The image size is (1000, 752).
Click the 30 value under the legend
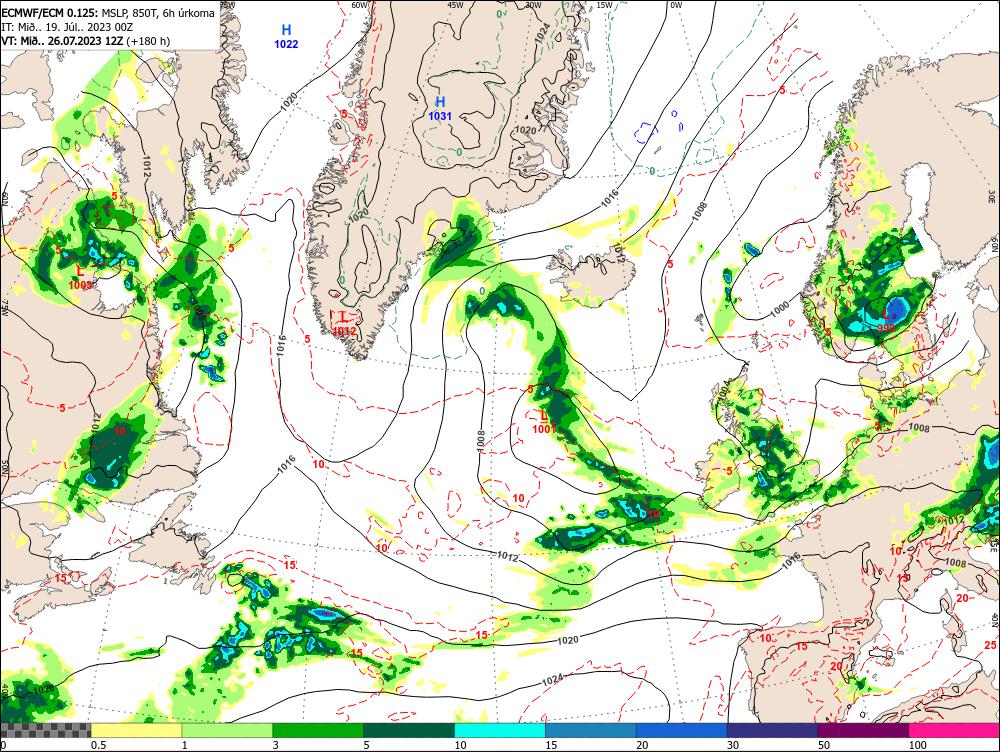[x=733, y=745]
